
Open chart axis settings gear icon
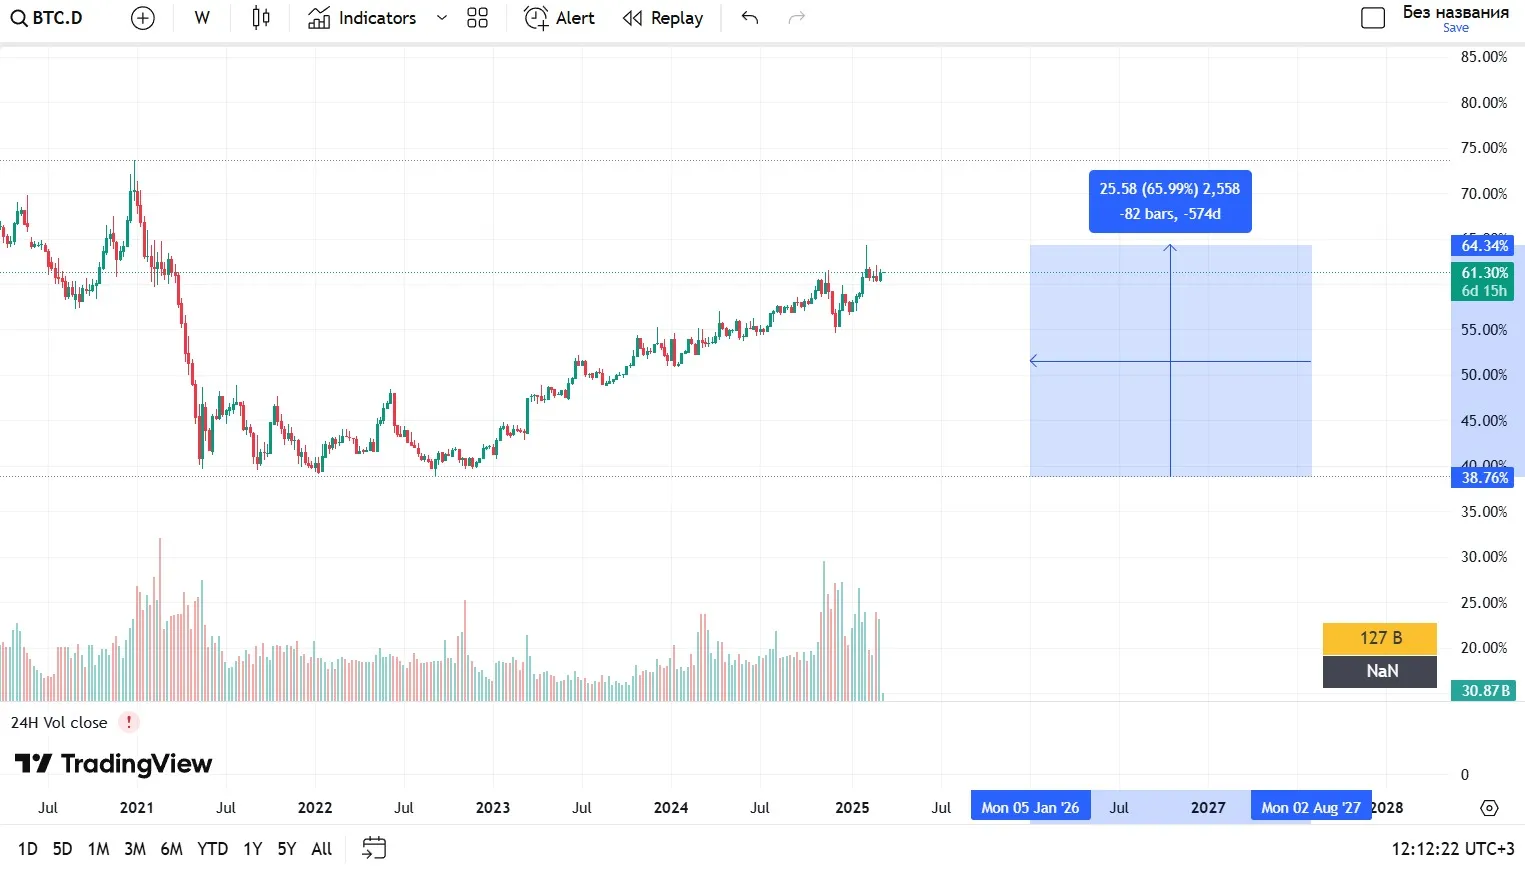point(1489,808)
